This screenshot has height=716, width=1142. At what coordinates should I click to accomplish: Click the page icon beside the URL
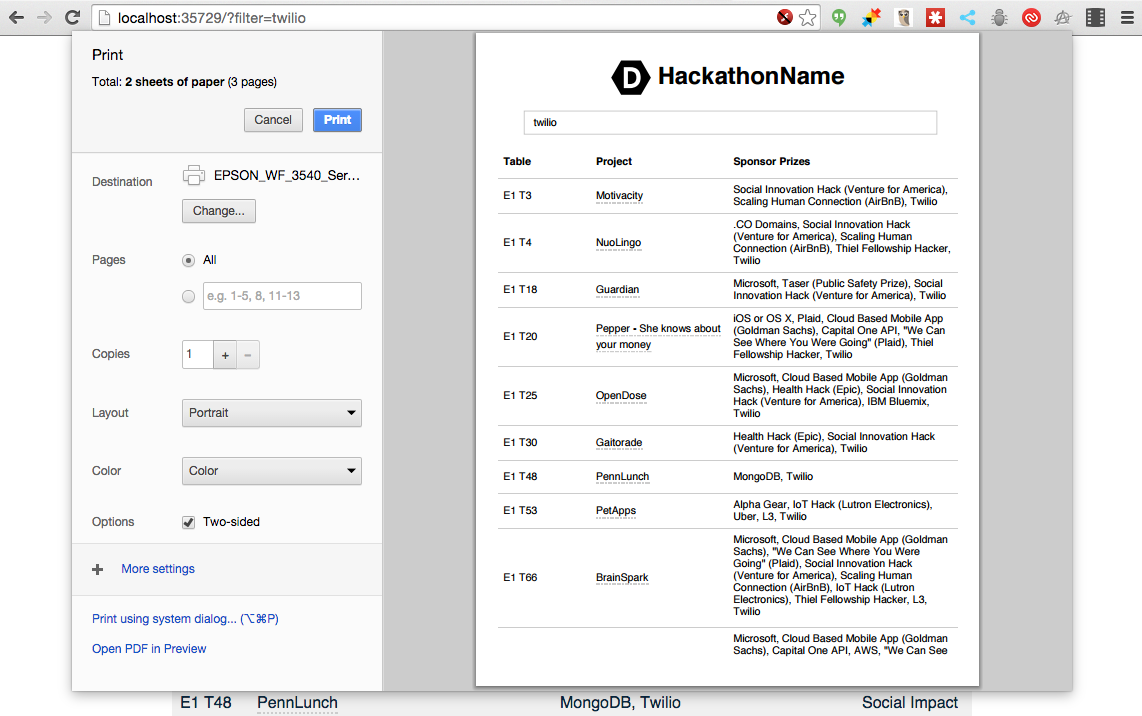click(x=104, y=17)
